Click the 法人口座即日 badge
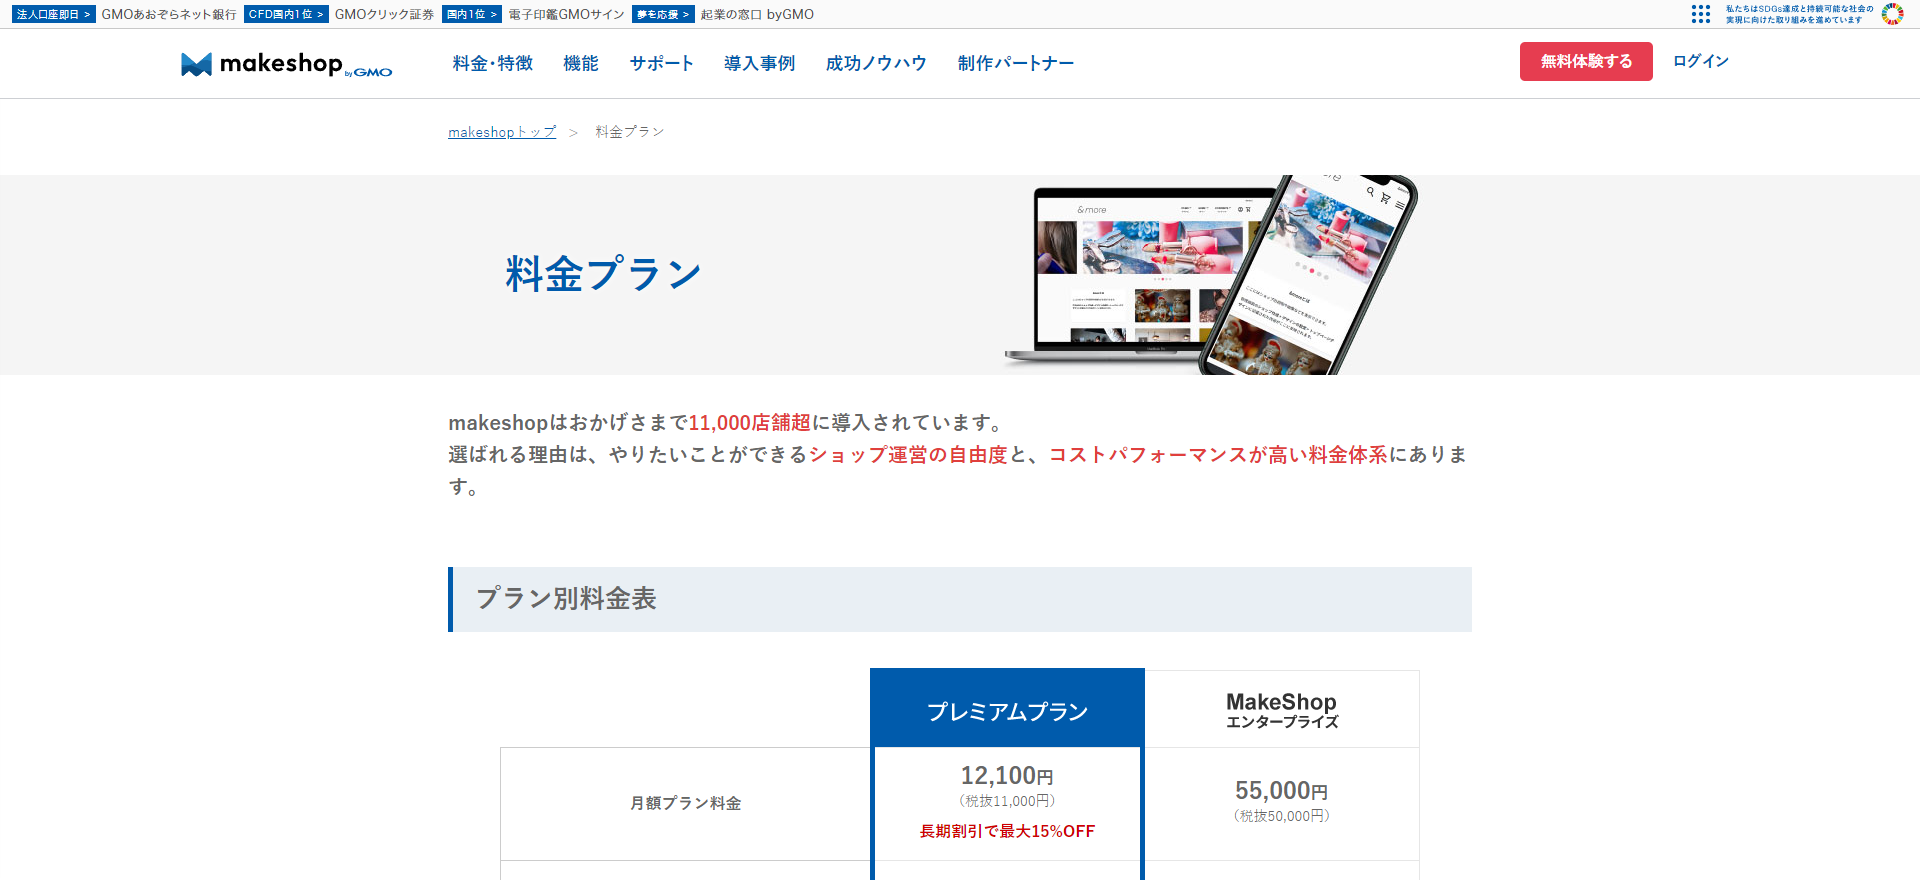This screenshot has height=880, width=1920. pos(54,14)
